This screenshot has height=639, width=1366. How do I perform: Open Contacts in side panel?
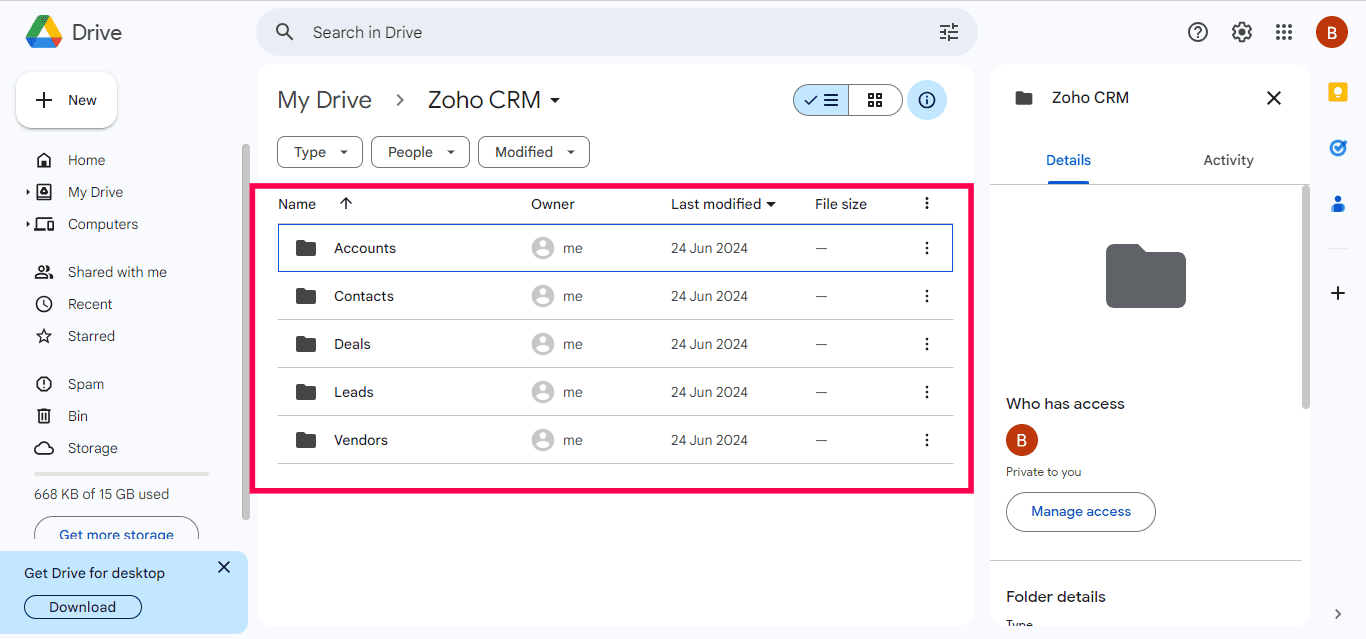tap(1338, 204)
